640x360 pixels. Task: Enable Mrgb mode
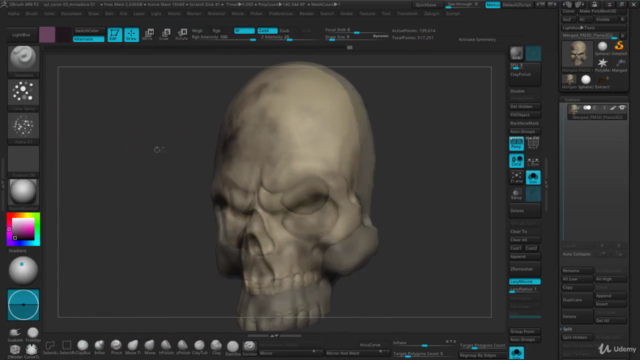pyautogui.click(x=197, y=31)
